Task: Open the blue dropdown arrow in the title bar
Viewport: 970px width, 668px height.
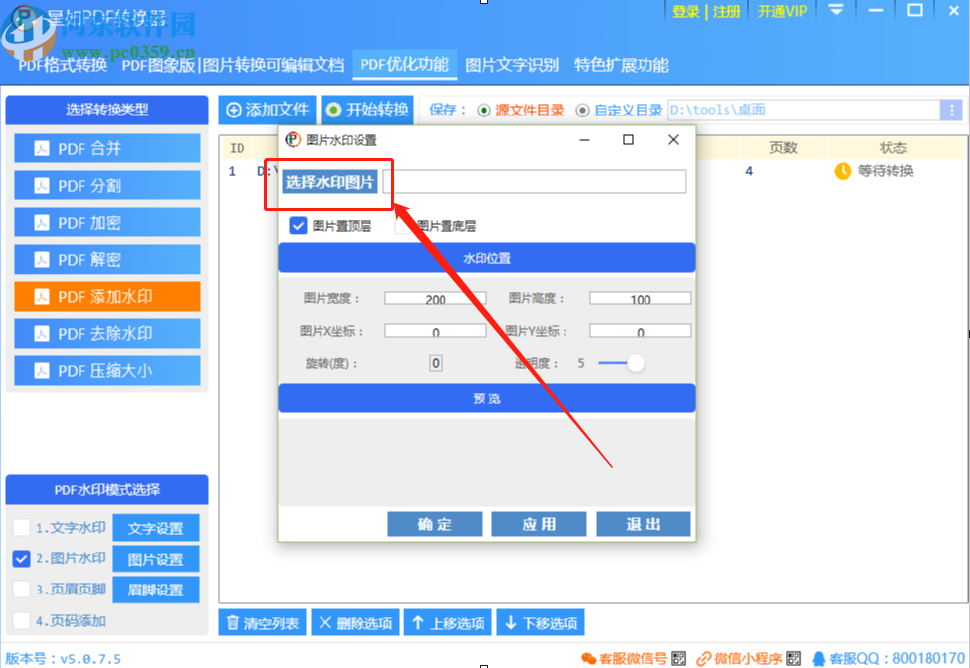Action: [x=836, y=11]
